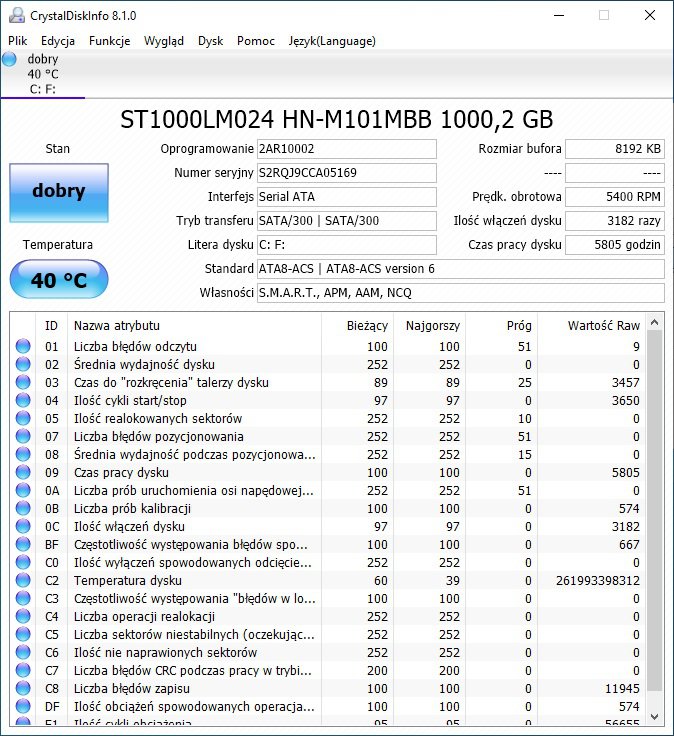Viewport: 674px width, 736px height.
Task: Open the Funkcje menu
Action: click(109, 41)
